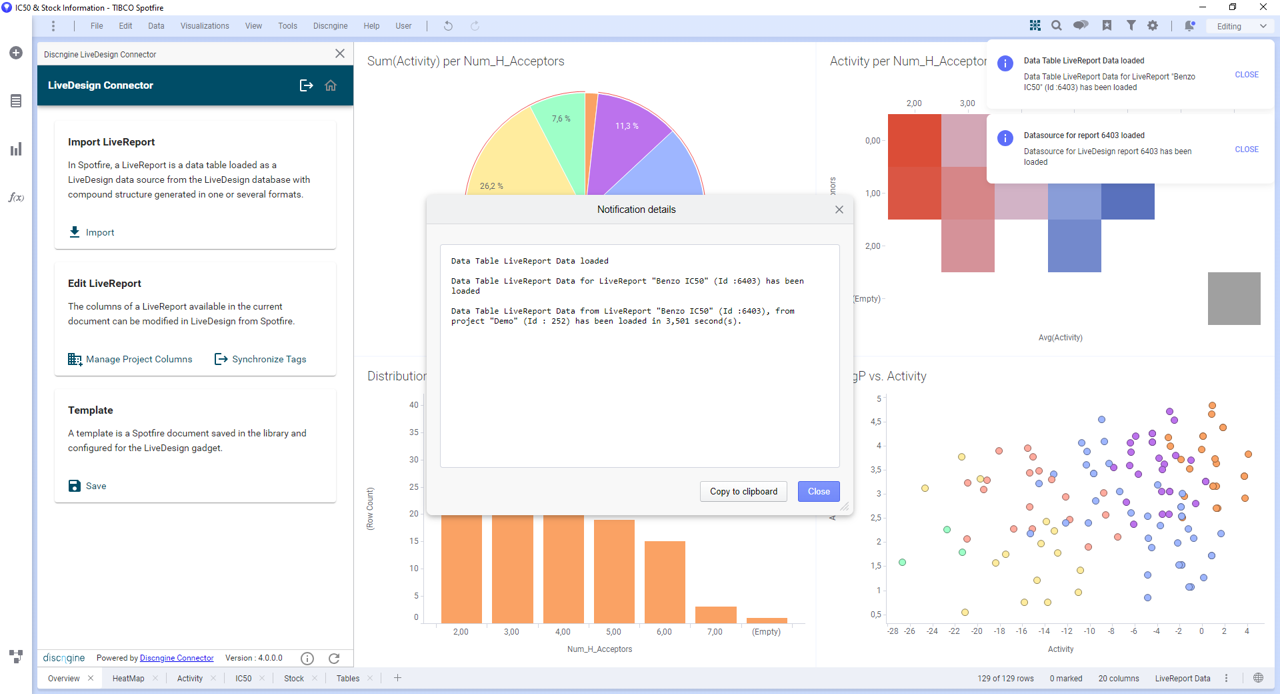Screen dimensions: 1280x694
Task: Open the Bookmarks panel icon
Action: (1107, 26)
